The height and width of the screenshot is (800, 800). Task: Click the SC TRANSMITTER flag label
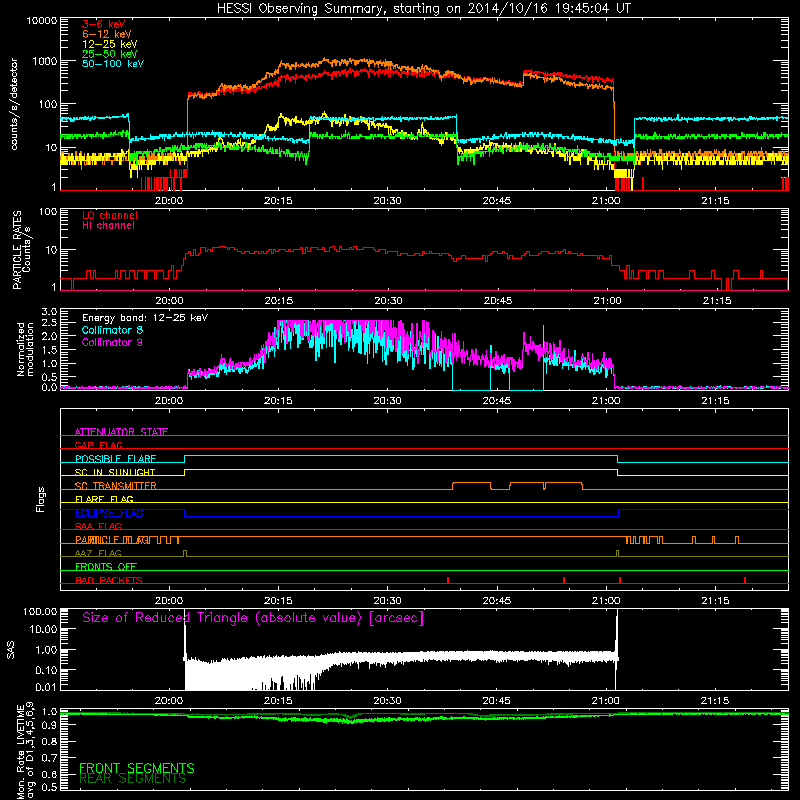[115, 486]
